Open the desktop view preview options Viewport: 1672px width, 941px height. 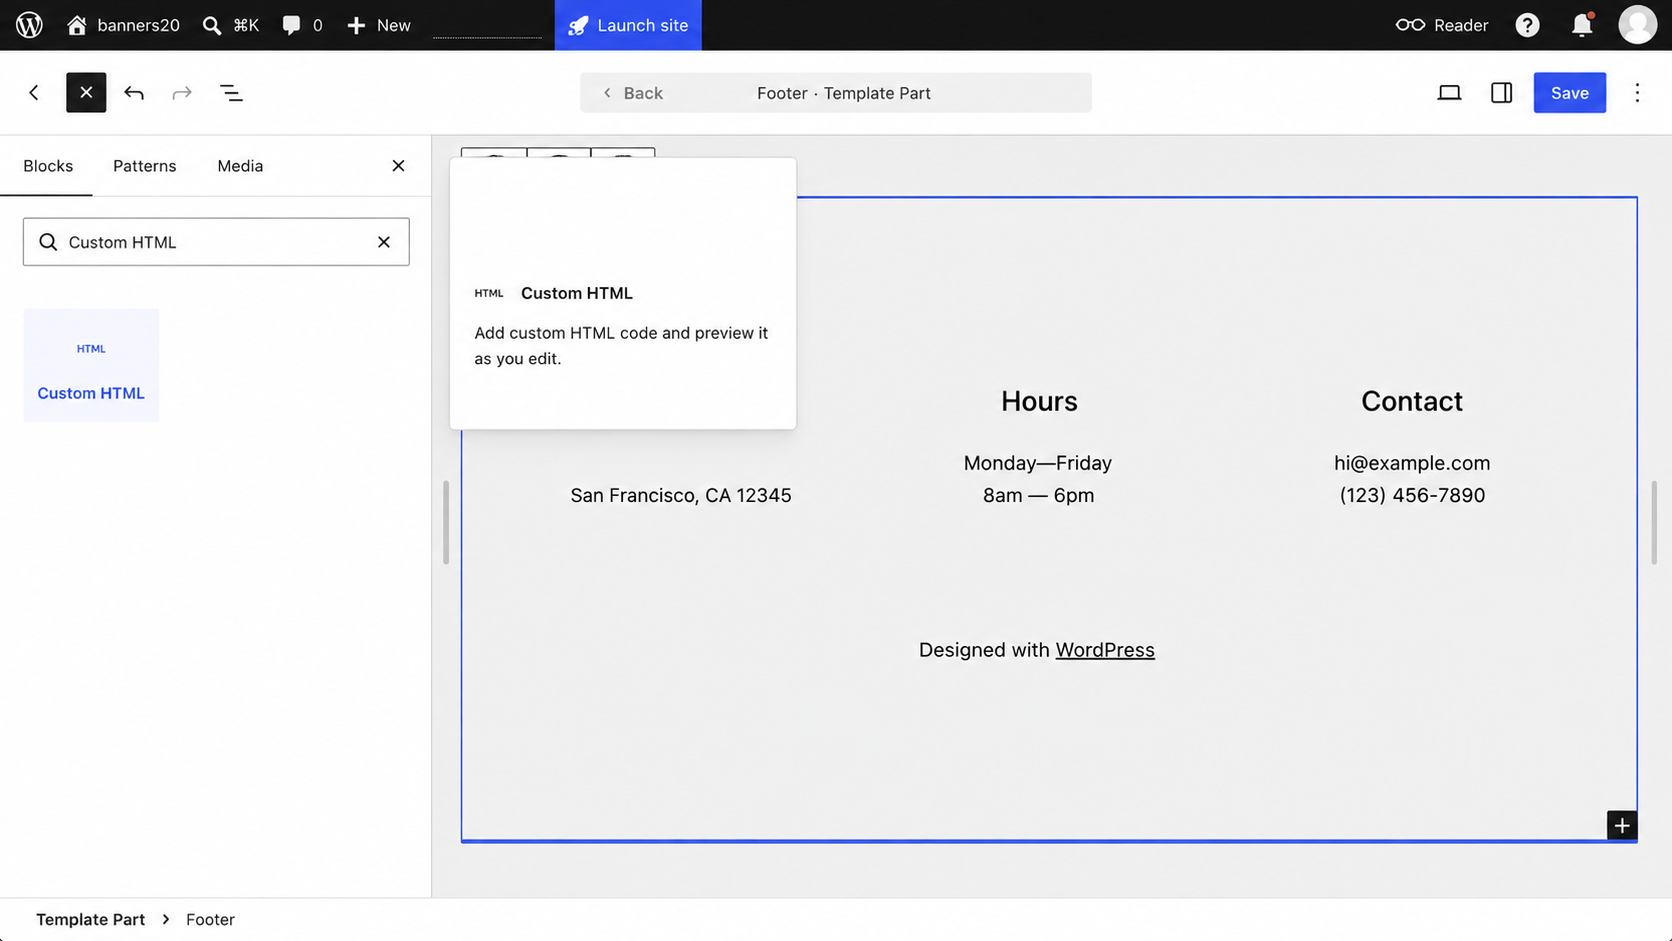1449,93
